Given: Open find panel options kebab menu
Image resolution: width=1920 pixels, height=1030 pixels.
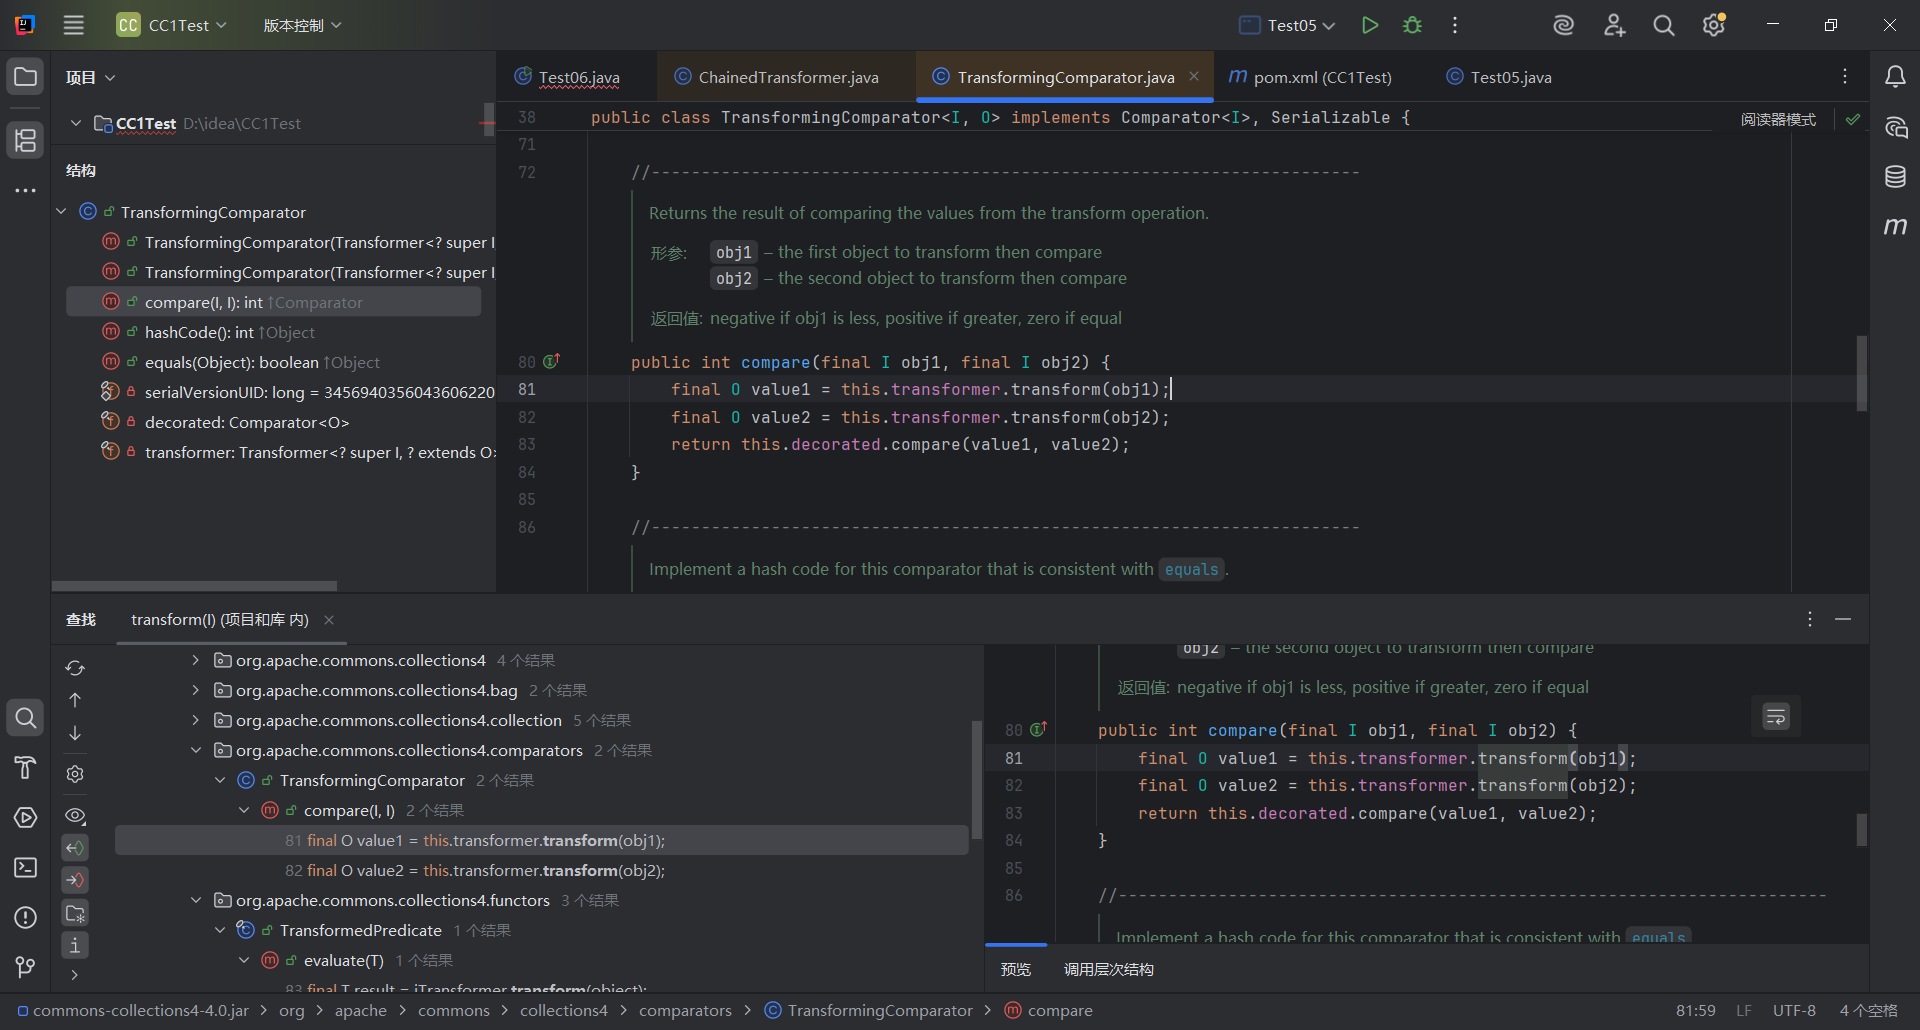Looking at the screenshot, I should [x=1810, y=620].
